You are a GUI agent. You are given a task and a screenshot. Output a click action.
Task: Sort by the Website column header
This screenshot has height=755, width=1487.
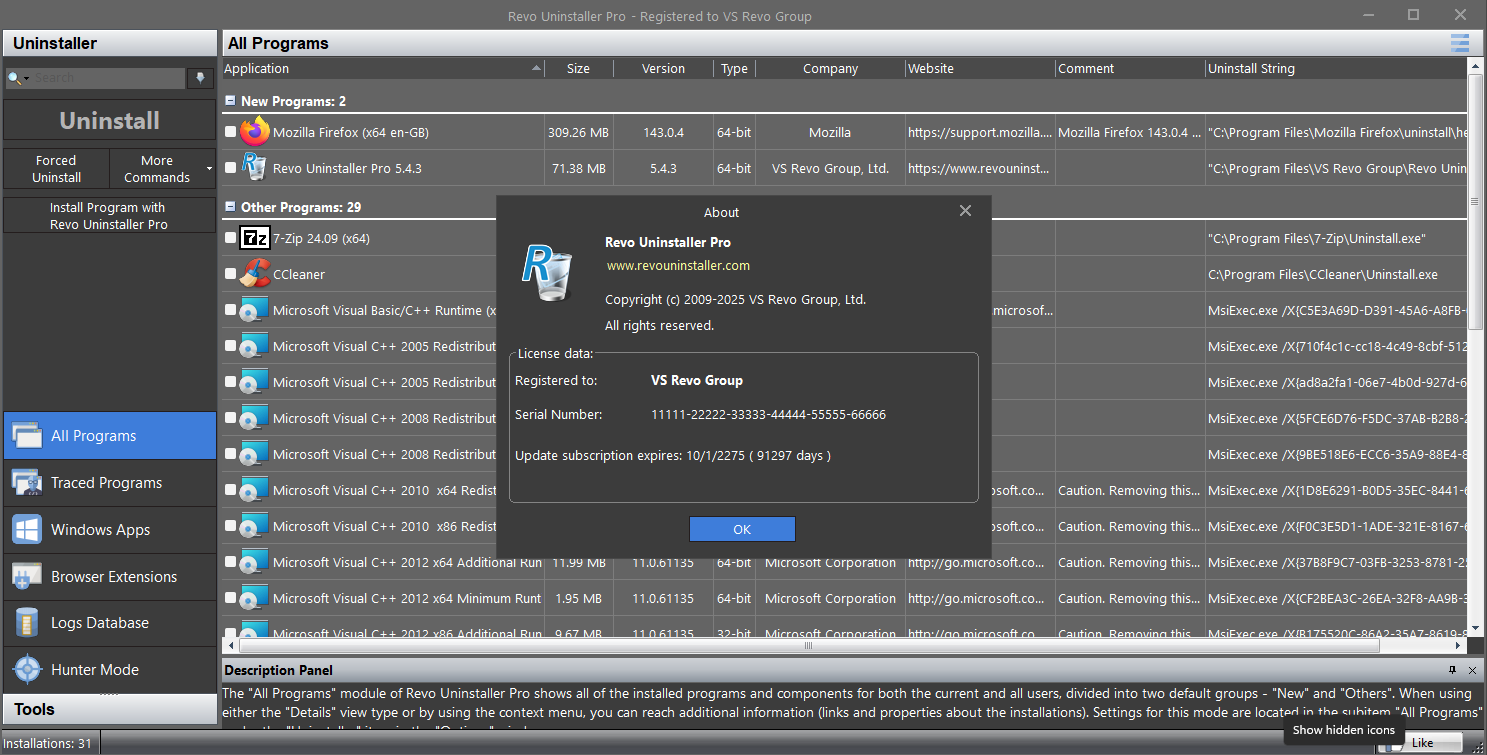pos(980,69)
